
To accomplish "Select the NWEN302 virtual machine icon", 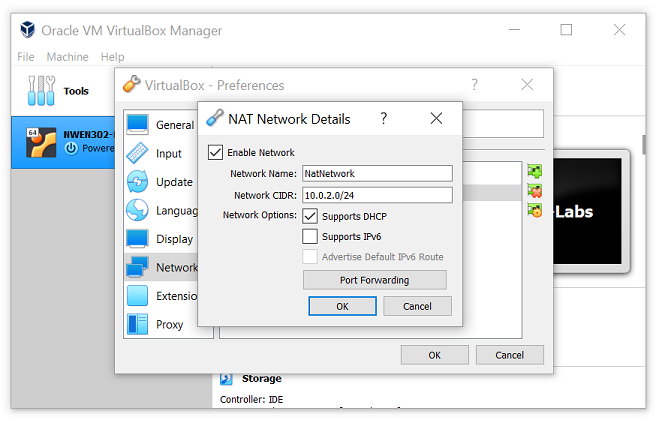I will [x=41, y=142].
